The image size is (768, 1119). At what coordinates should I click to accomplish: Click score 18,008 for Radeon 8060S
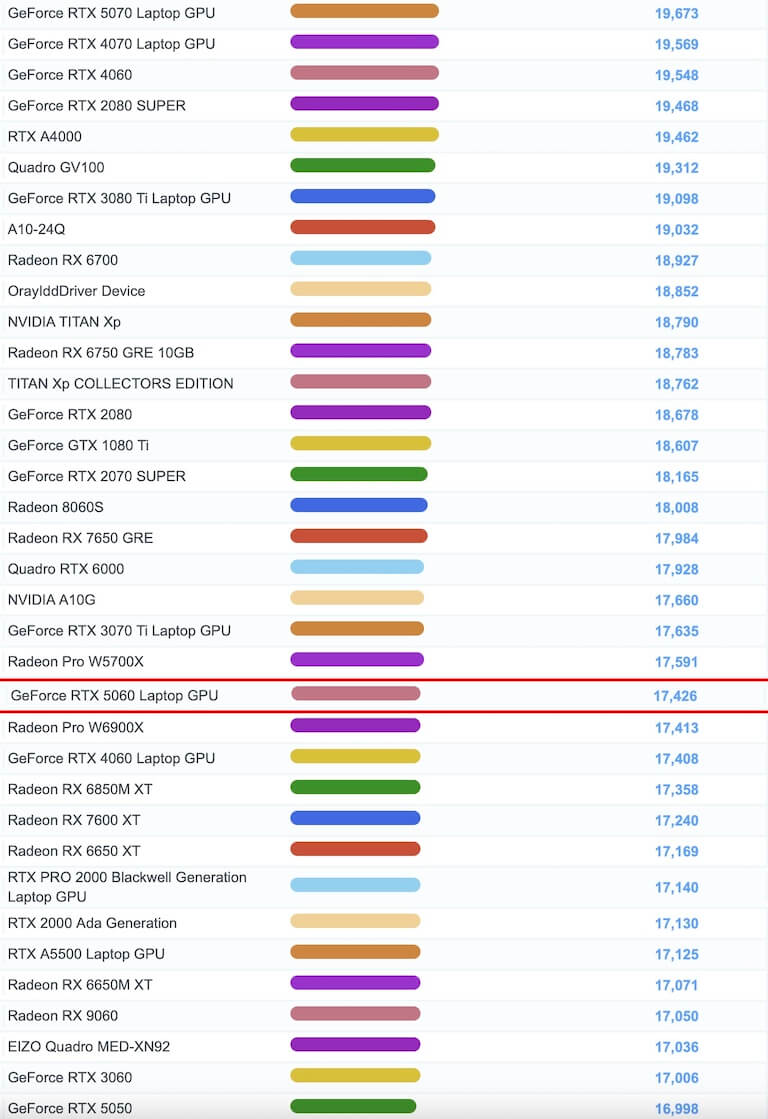pyautogui.click(x=677, y=507)
